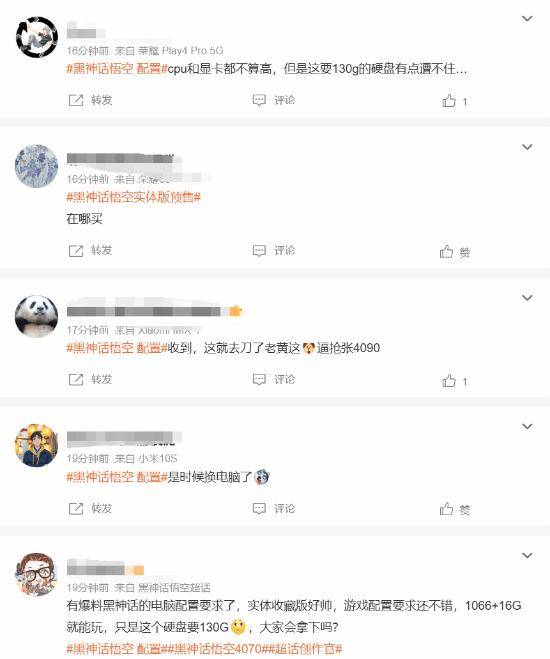Image resolution: width=550 pixels, height=659 pixels.
Task: Like the 是时候换电脑了 post
Action: click(455, 509)
